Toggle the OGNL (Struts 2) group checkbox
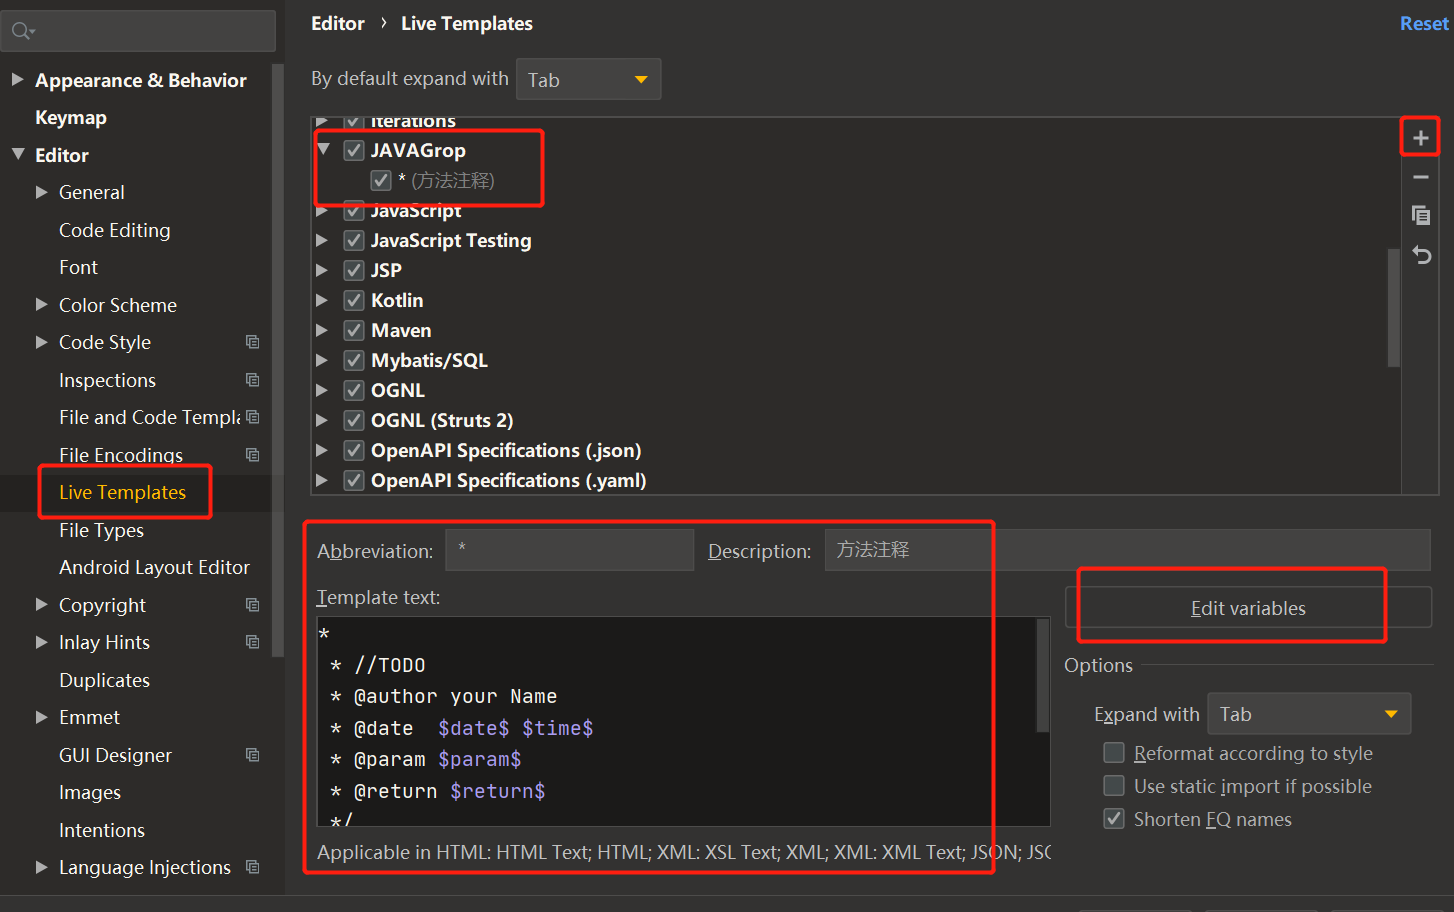 [354, 420]
